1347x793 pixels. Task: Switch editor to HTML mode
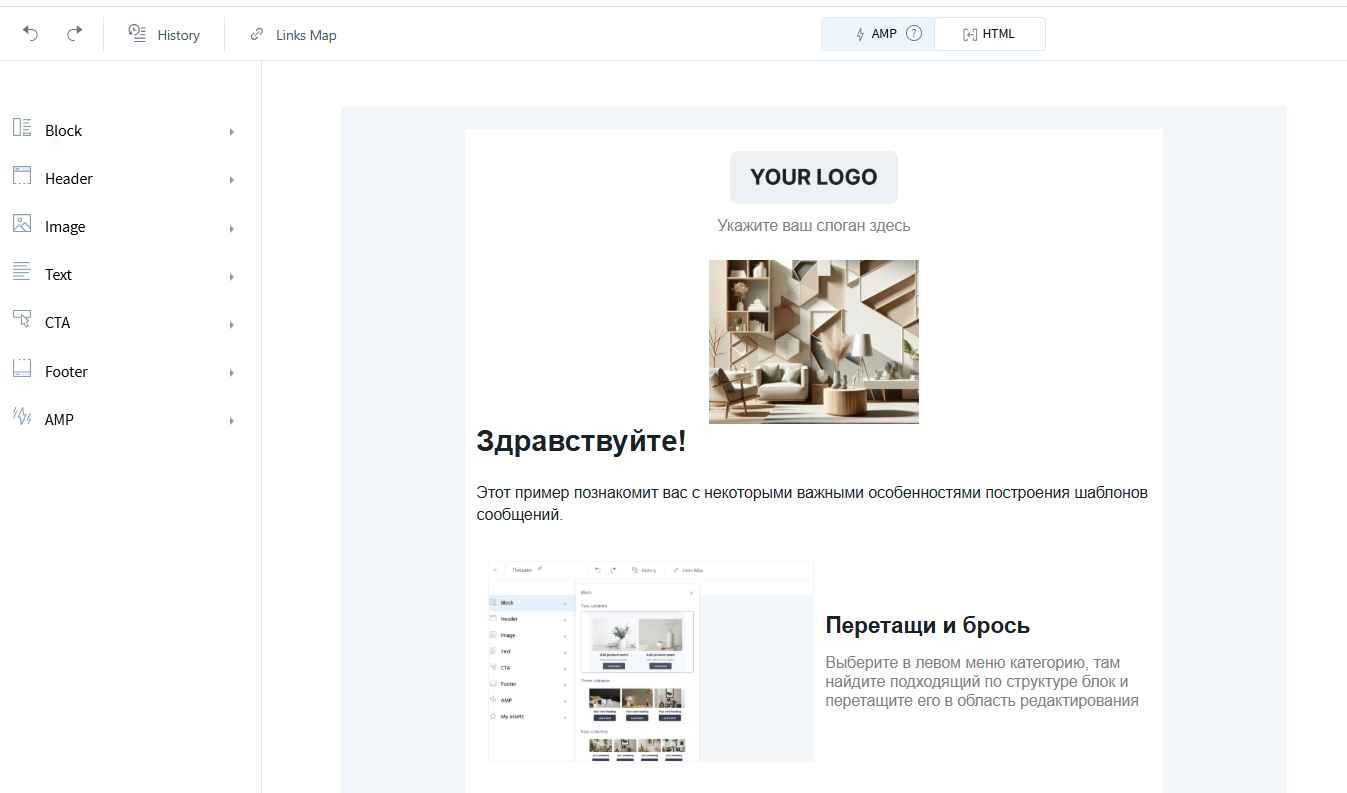[x=989, y=34]
